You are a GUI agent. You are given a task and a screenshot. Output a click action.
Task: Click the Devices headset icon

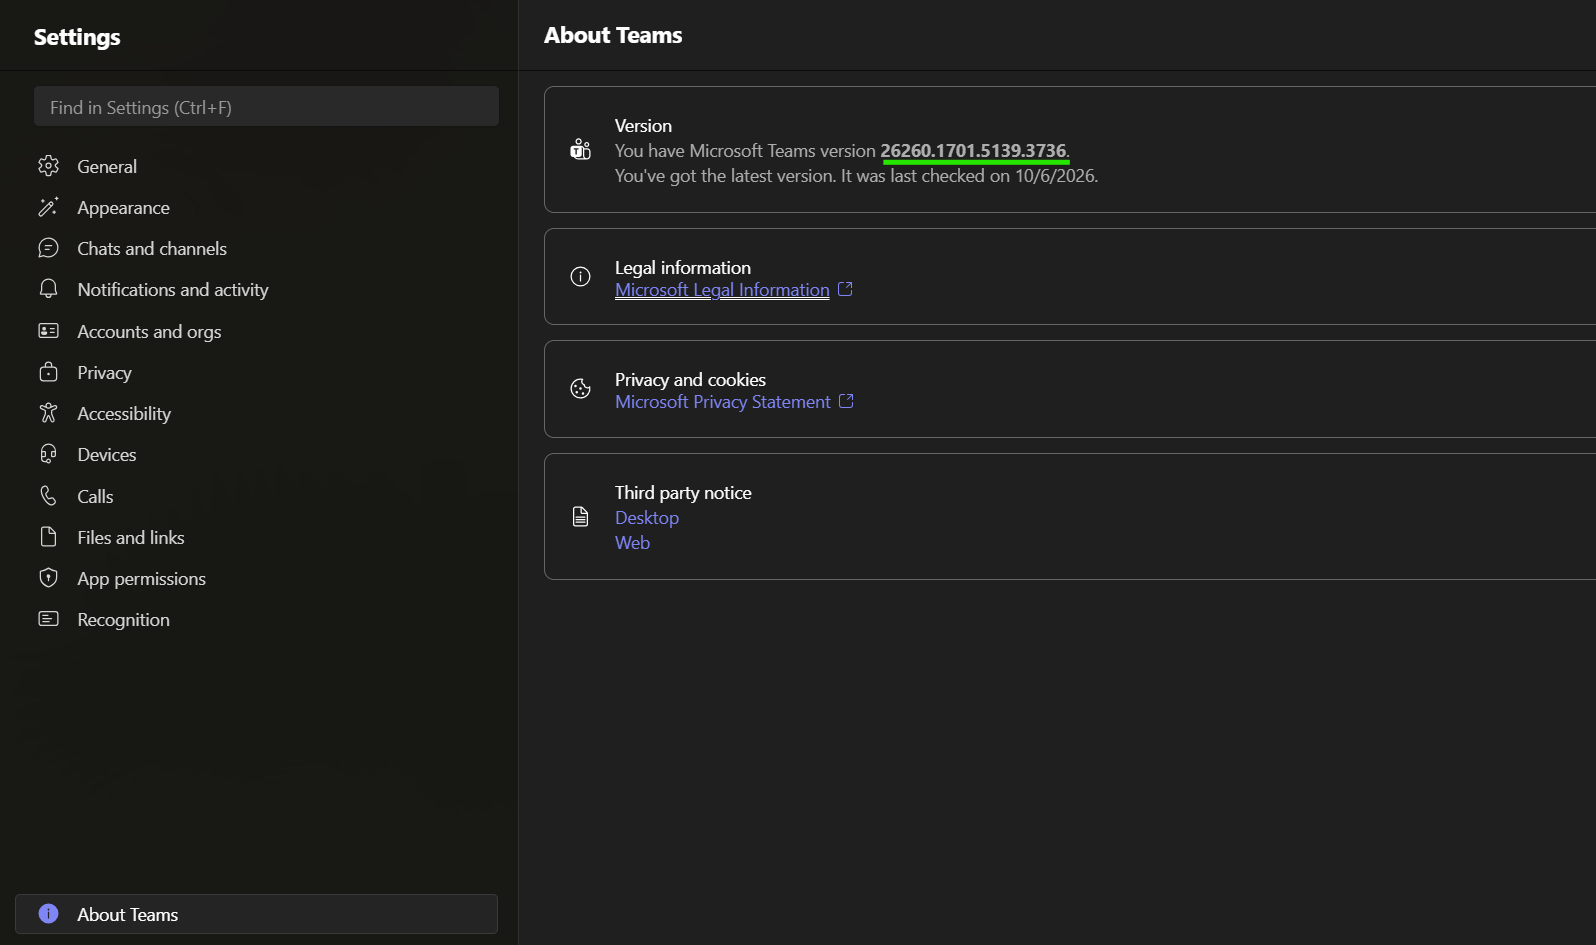point(48,454)
